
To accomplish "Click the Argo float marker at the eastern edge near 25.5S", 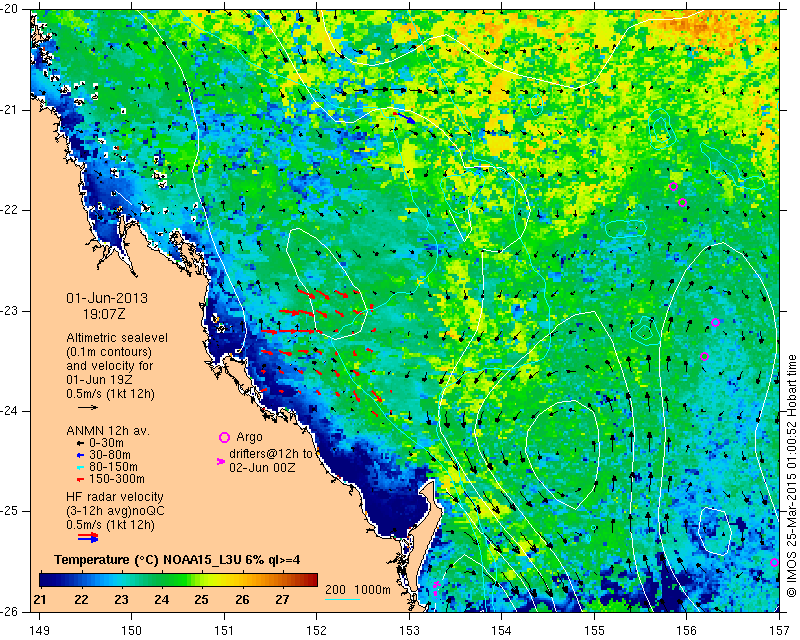I will [774, 562].
